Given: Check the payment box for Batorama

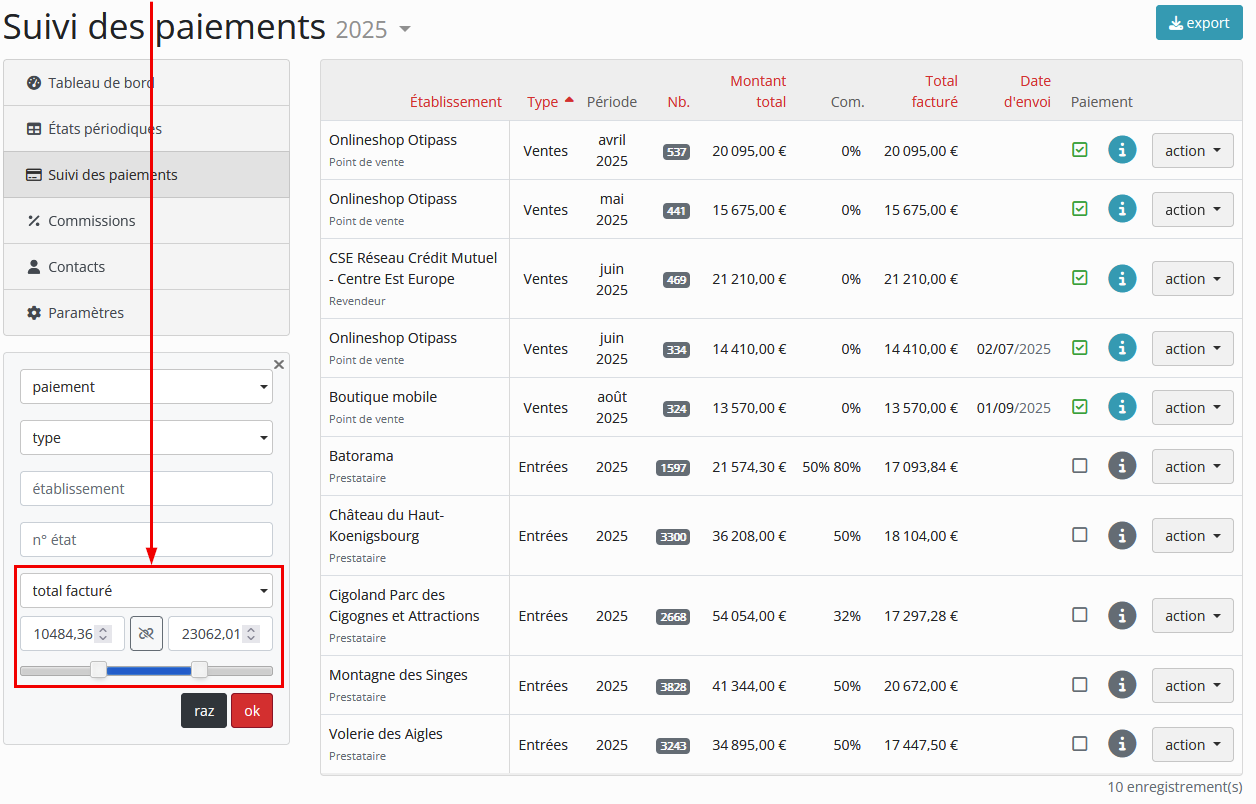Looking at the screenshot, I should pos(1079,466).
